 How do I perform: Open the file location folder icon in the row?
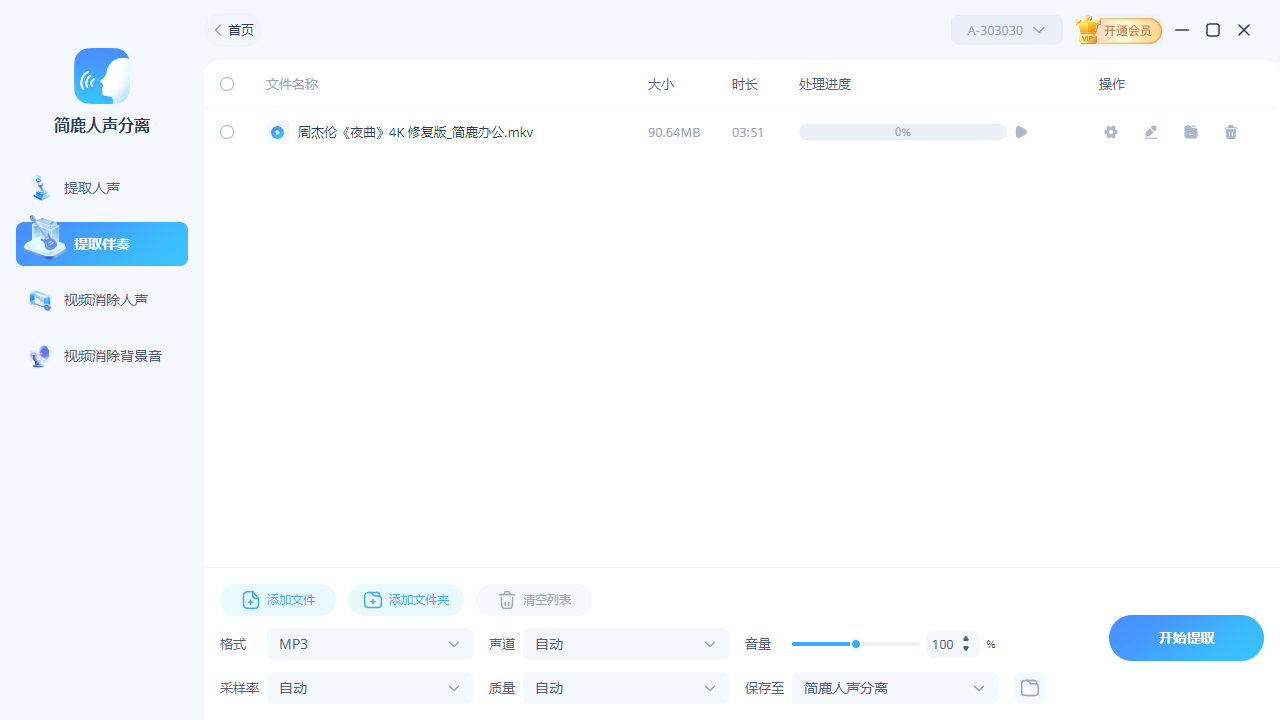click(1190, 132)
